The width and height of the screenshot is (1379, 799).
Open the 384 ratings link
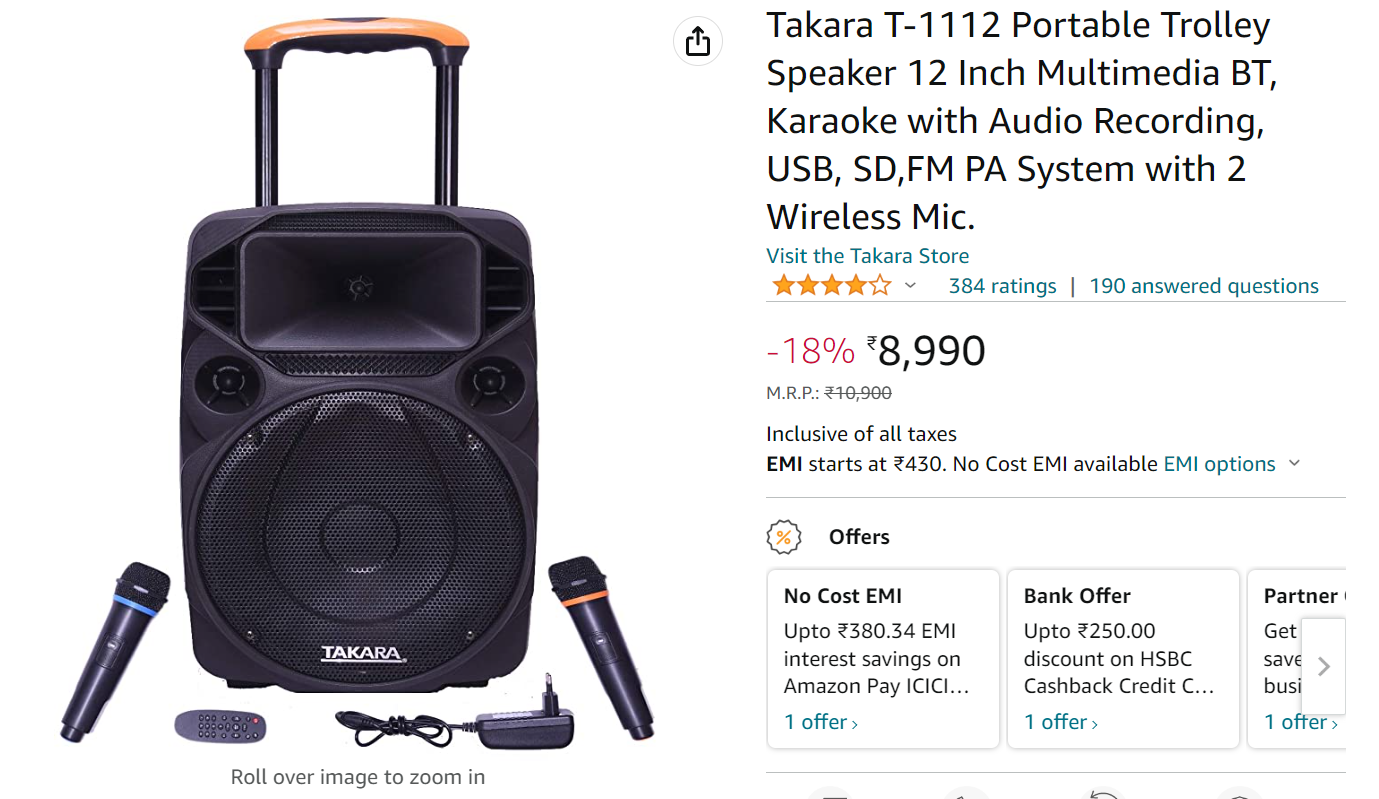(1002, 286)
